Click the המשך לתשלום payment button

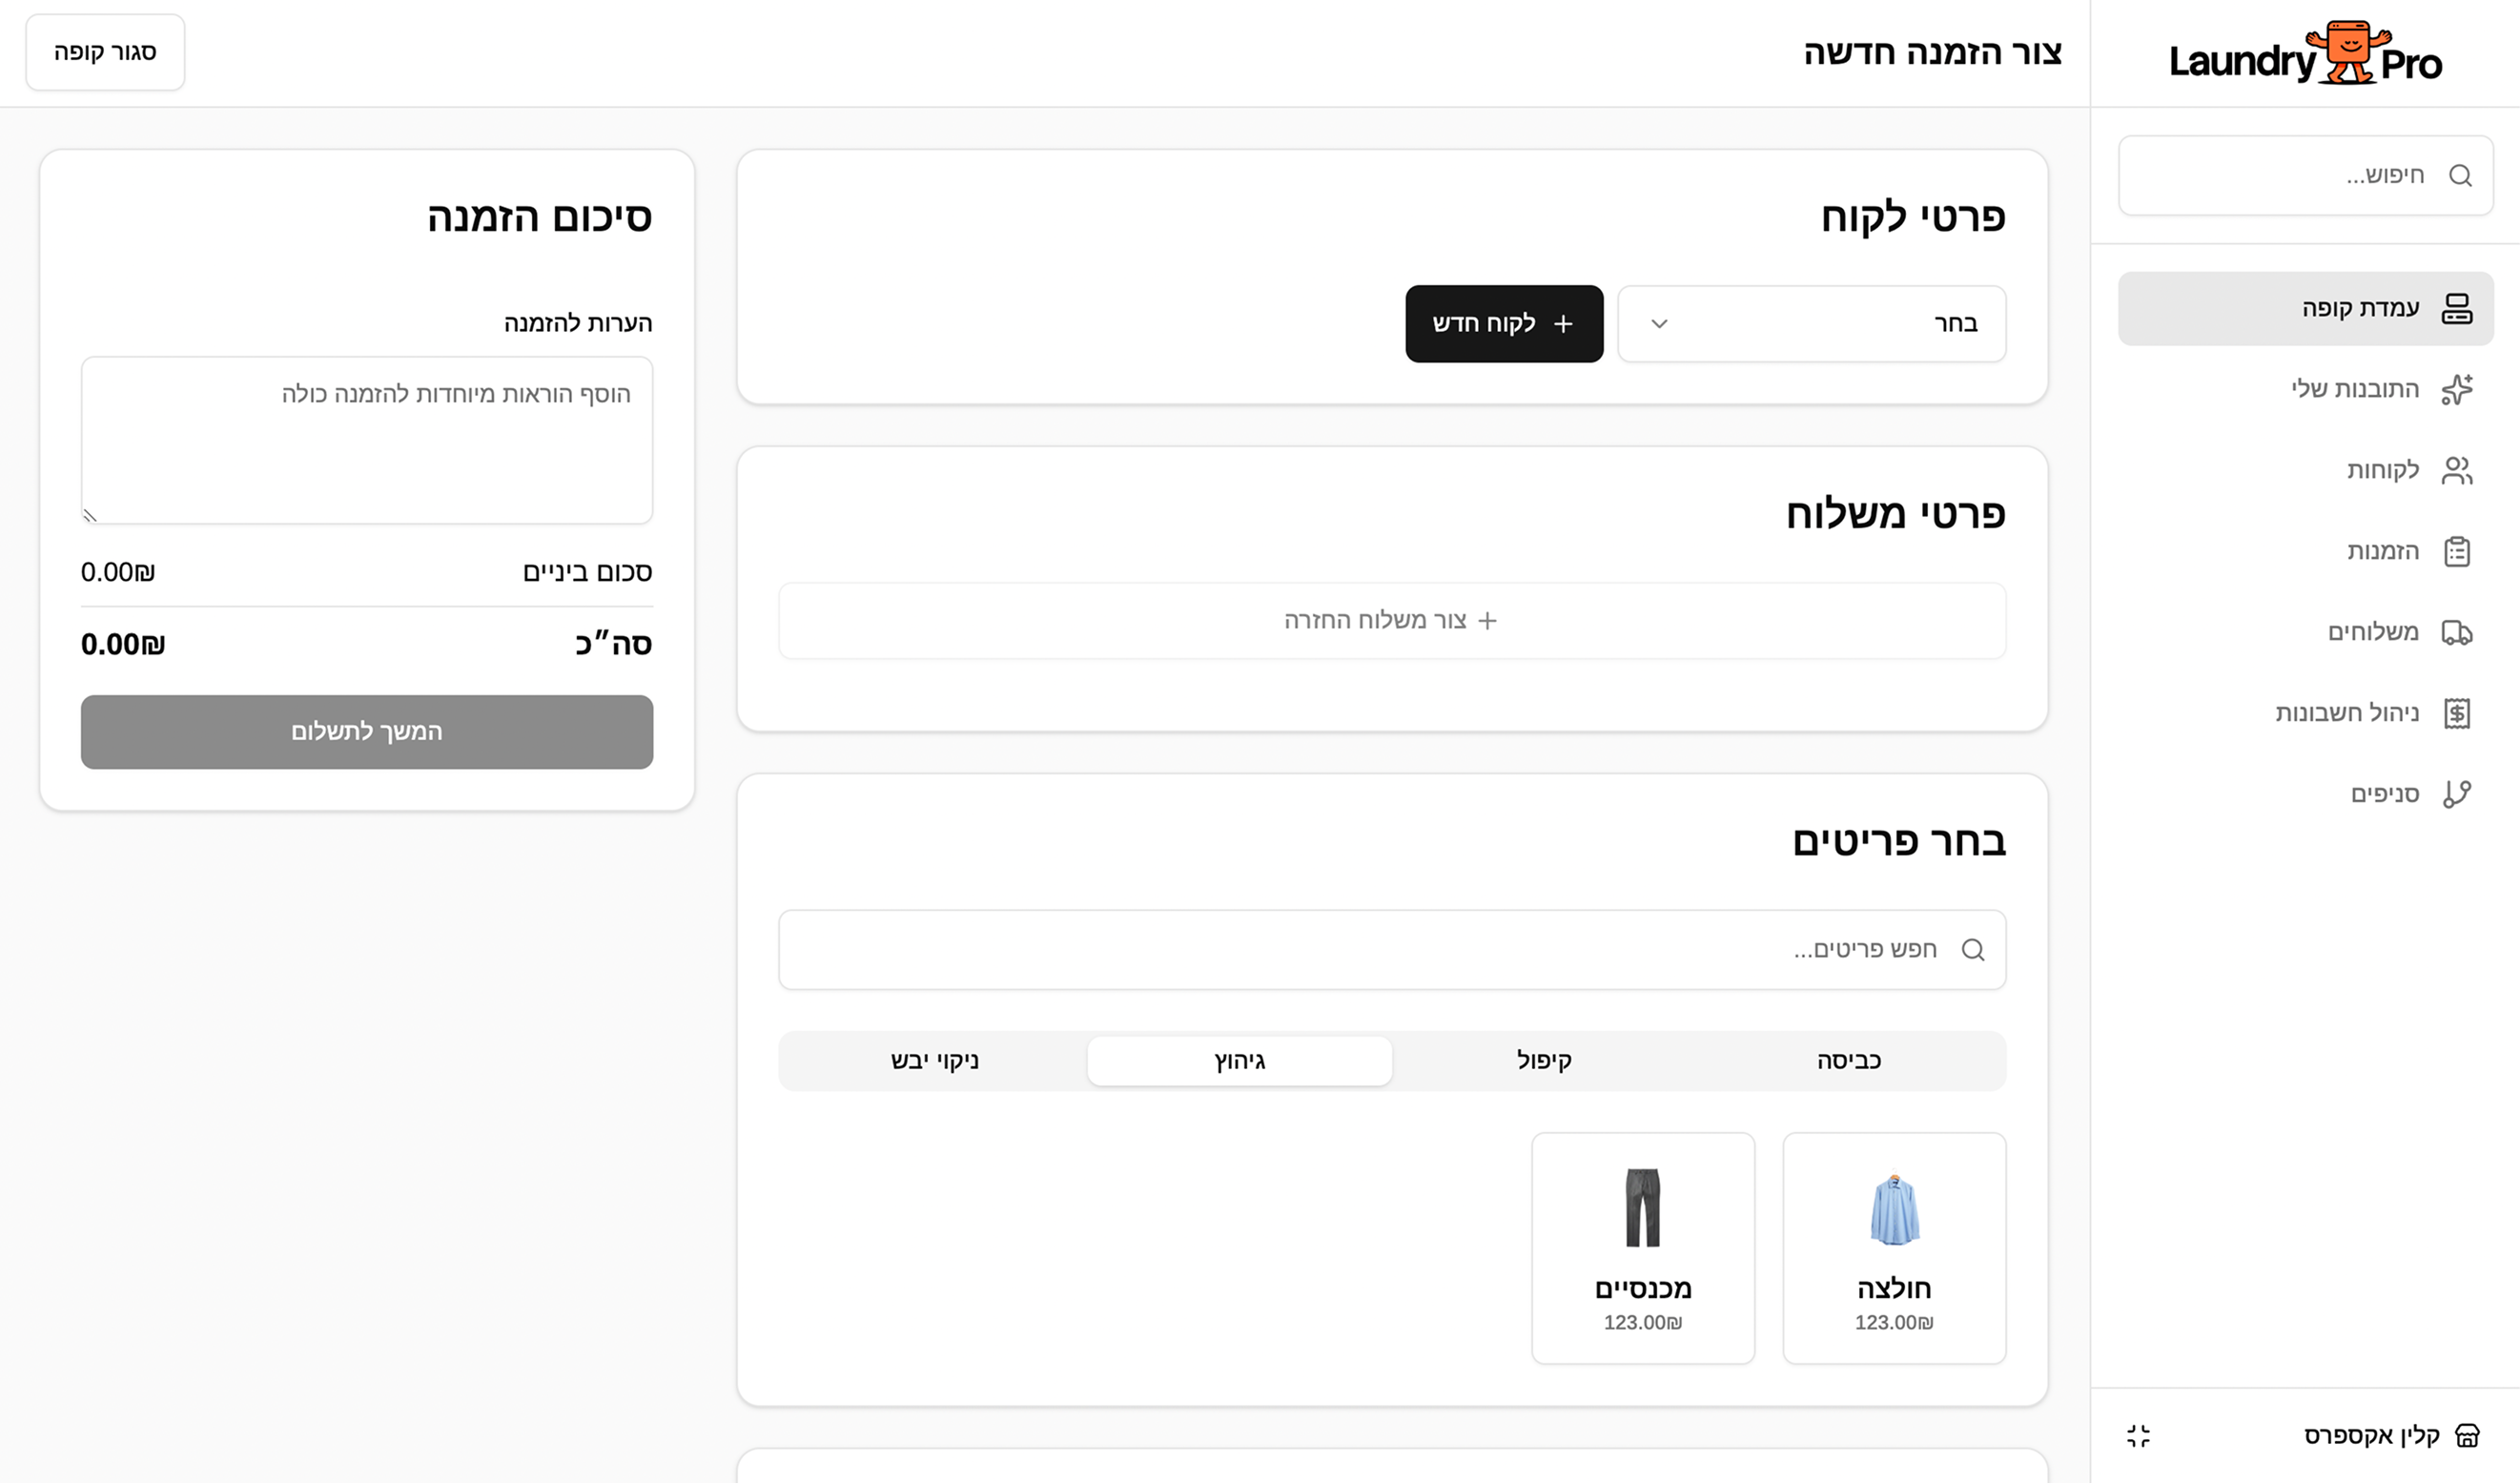point(366,731)
